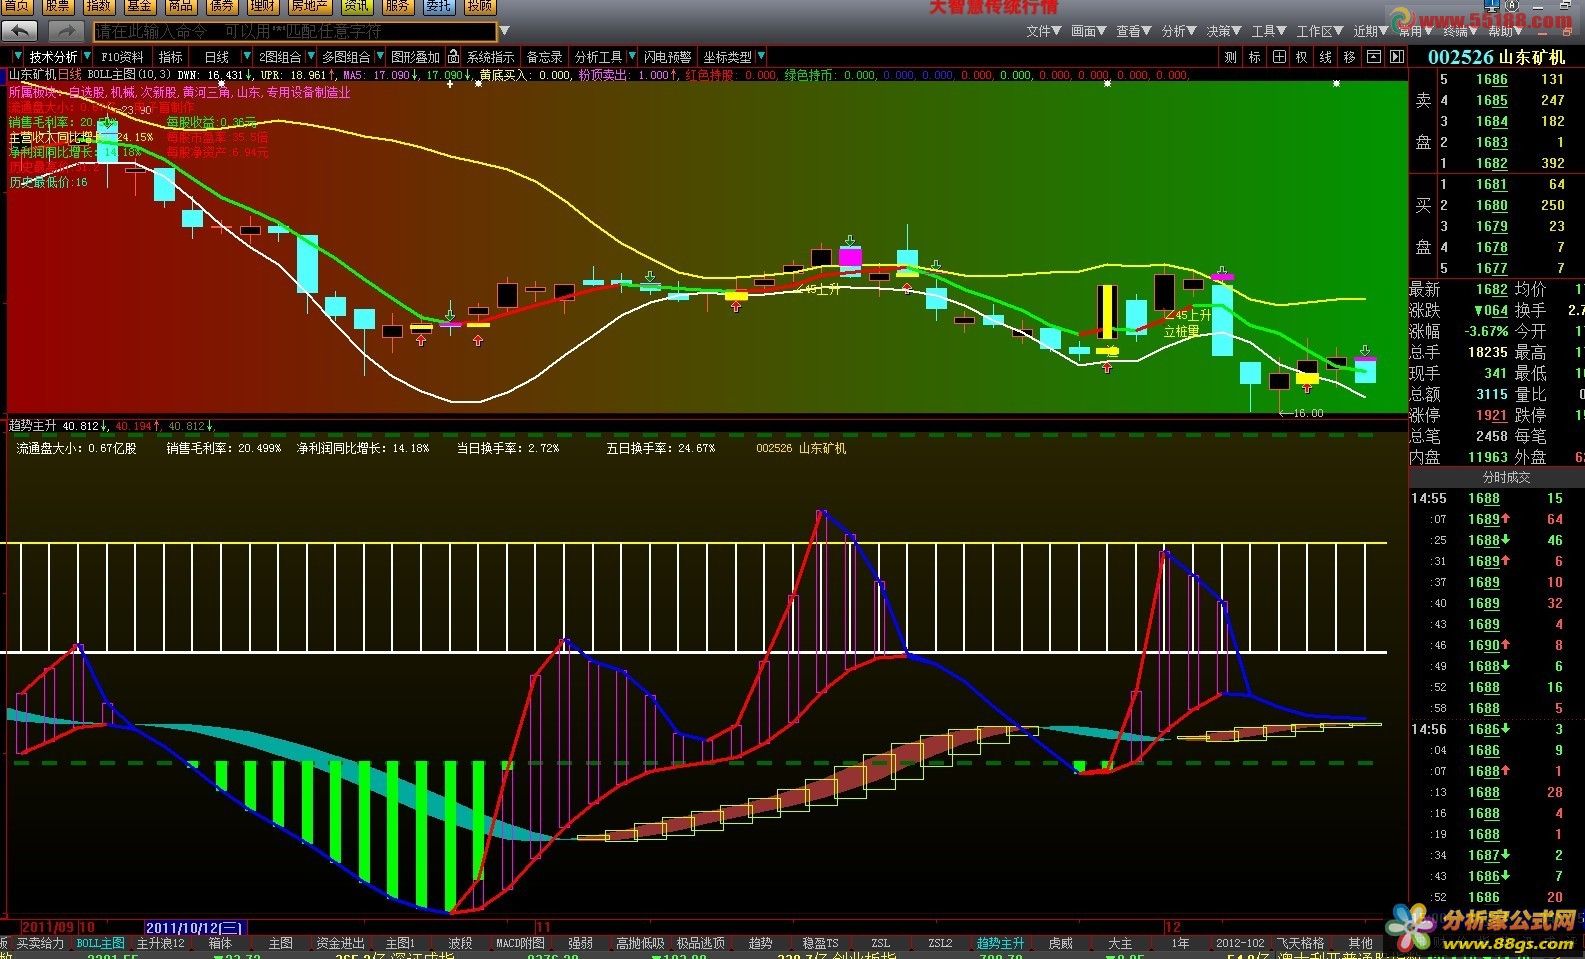Click the 债券 bonds shortcut button

click(221, 6)
